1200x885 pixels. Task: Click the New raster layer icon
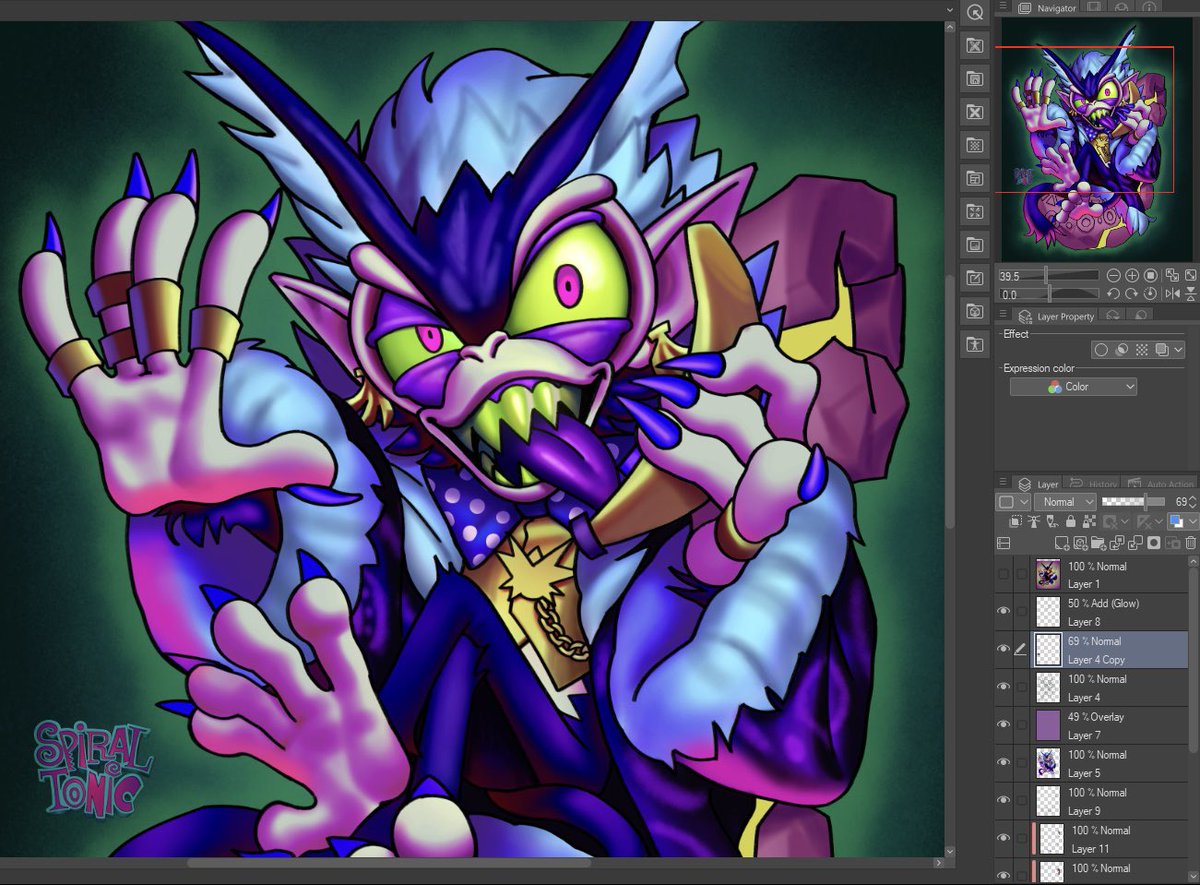click(x=1062, y=543)
